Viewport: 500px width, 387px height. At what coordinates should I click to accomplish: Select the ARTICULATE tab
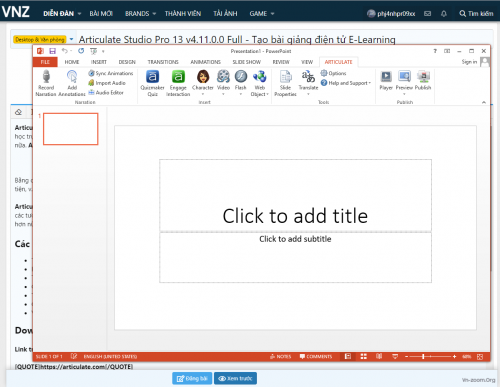(x=338, y=62)
